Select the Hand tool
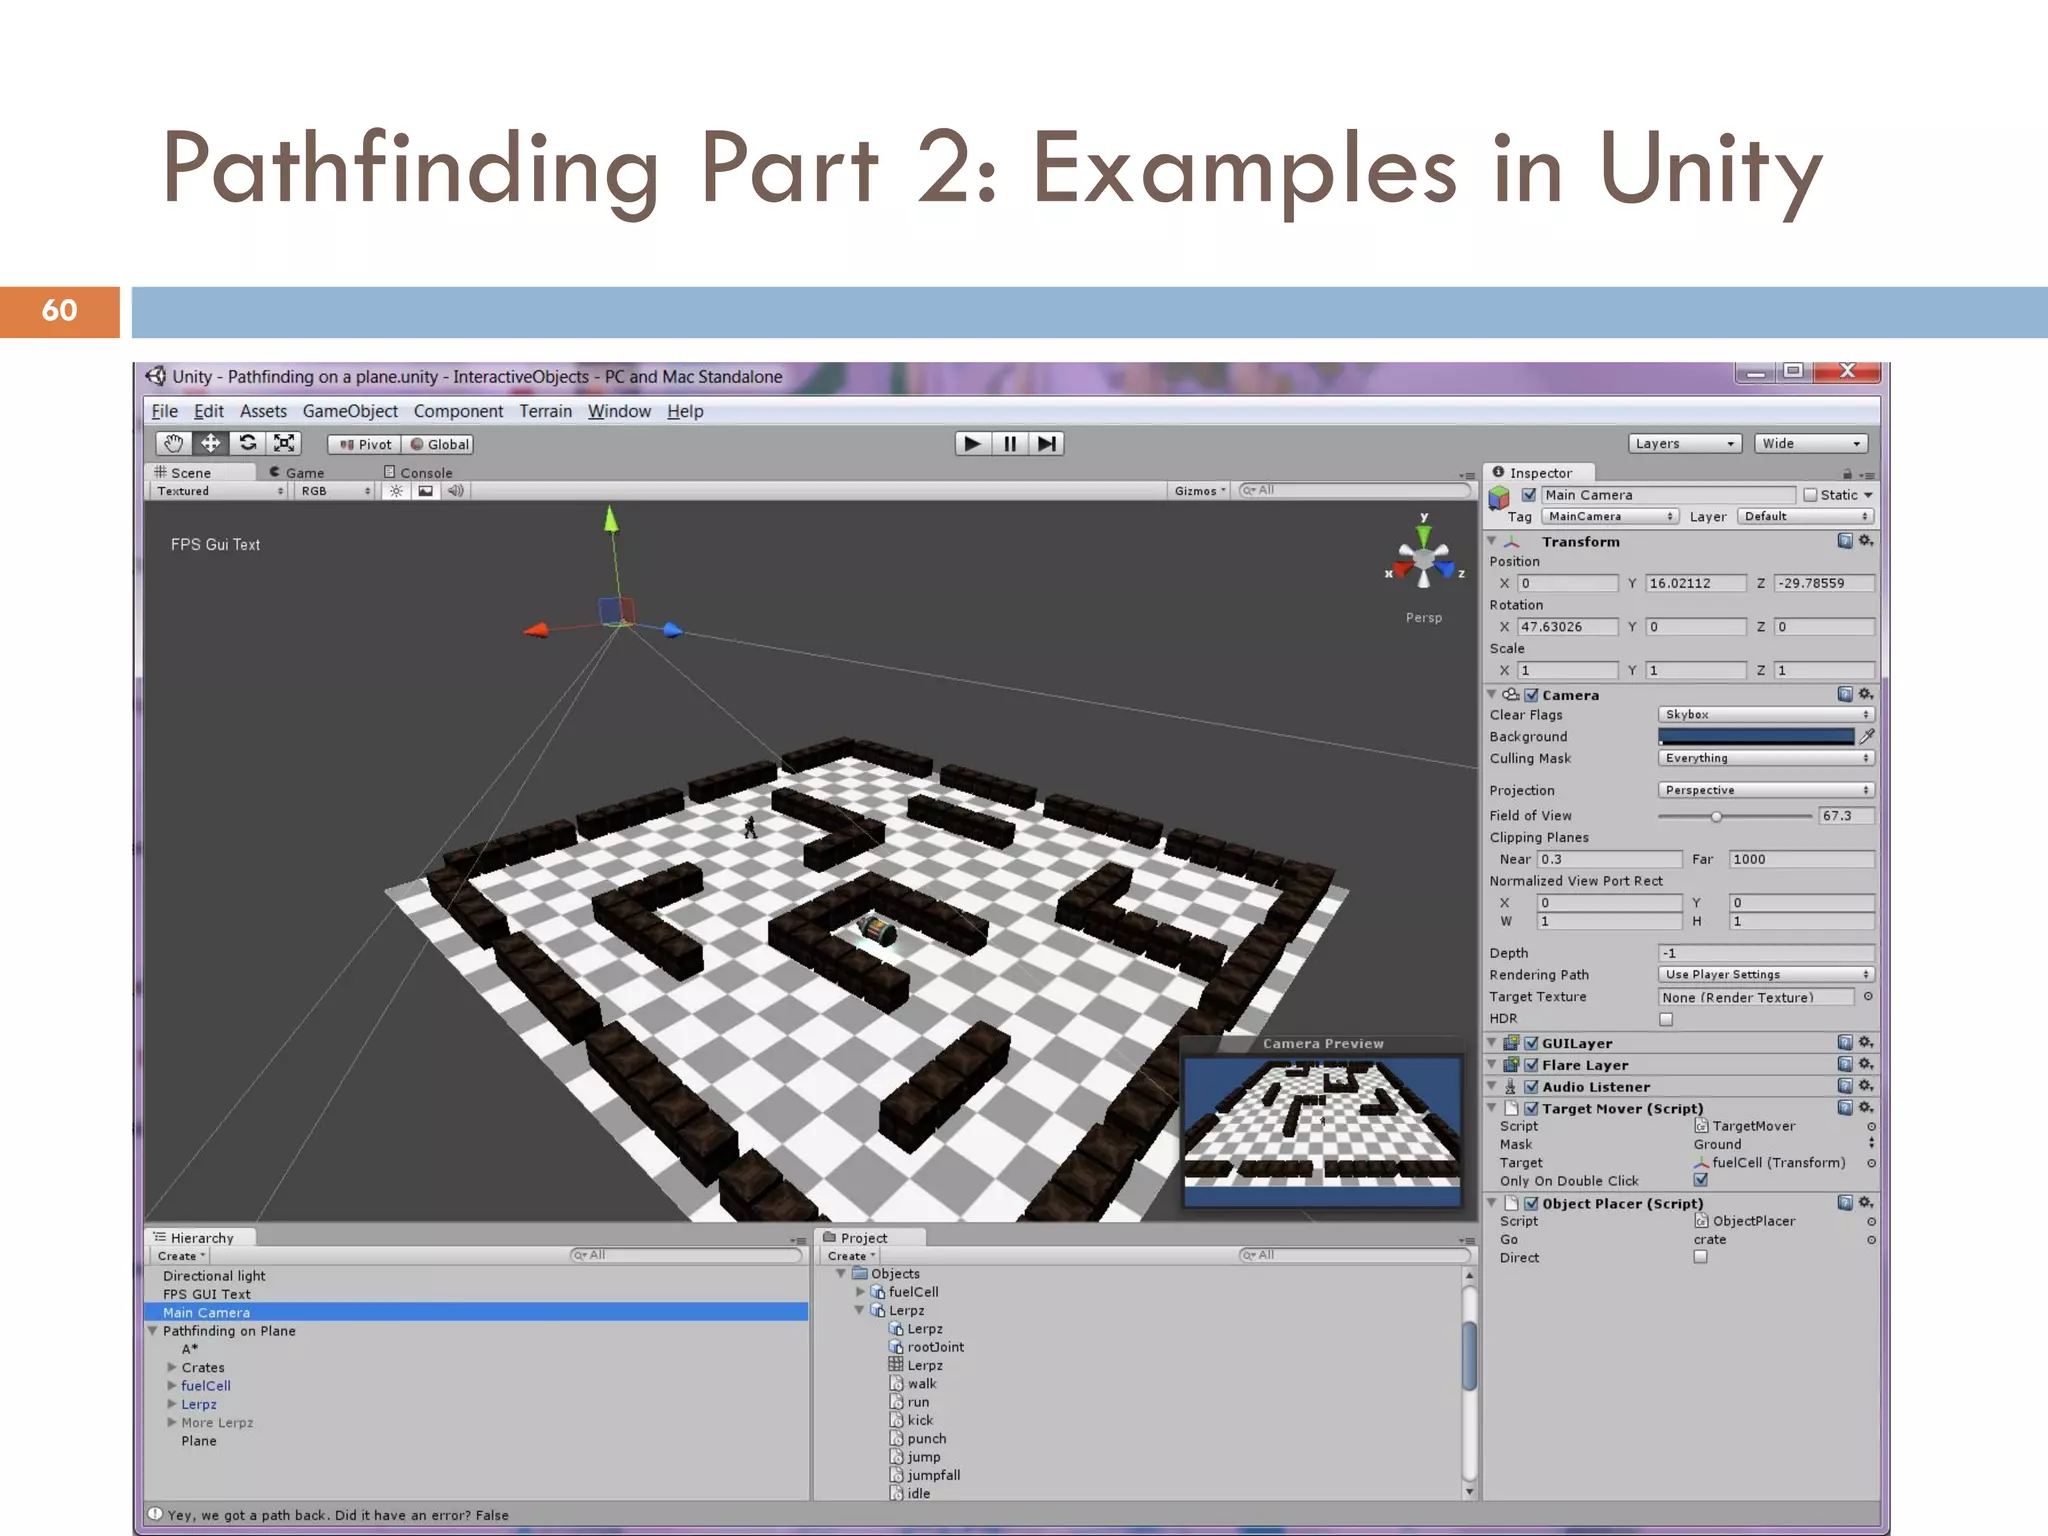Screen dimensions: 2048x1536 [173, 443]
